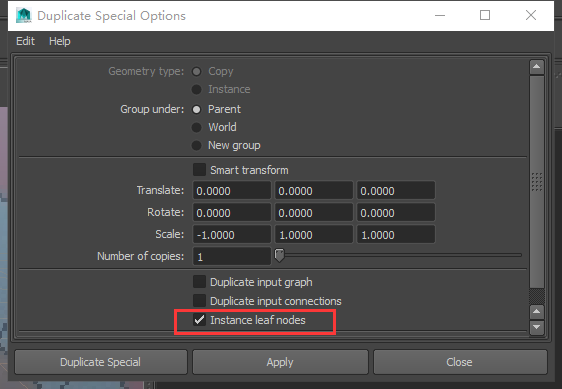Open the Edit menu
The height and width of the screenshot is (389, 562).
point(25,41)
